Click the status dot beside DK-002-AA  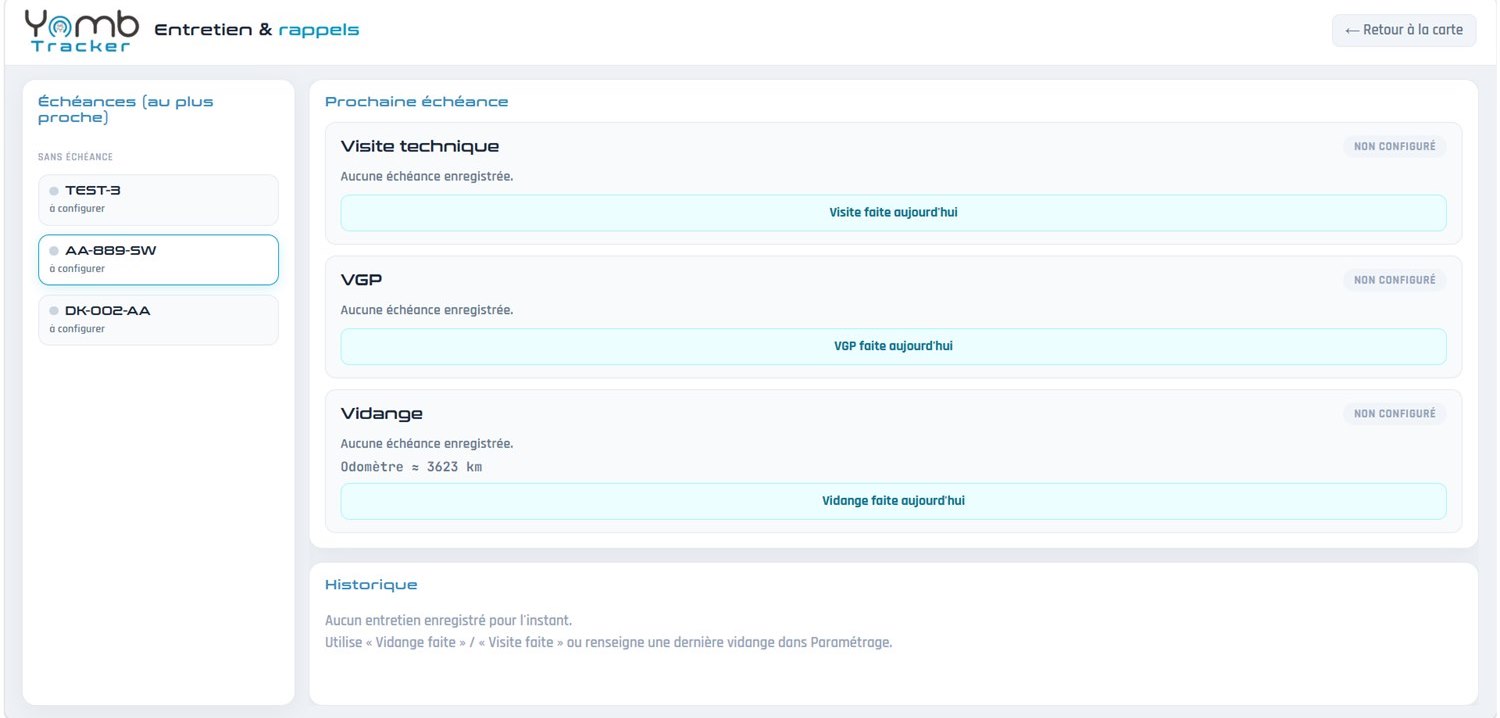(x=54, y=311)
